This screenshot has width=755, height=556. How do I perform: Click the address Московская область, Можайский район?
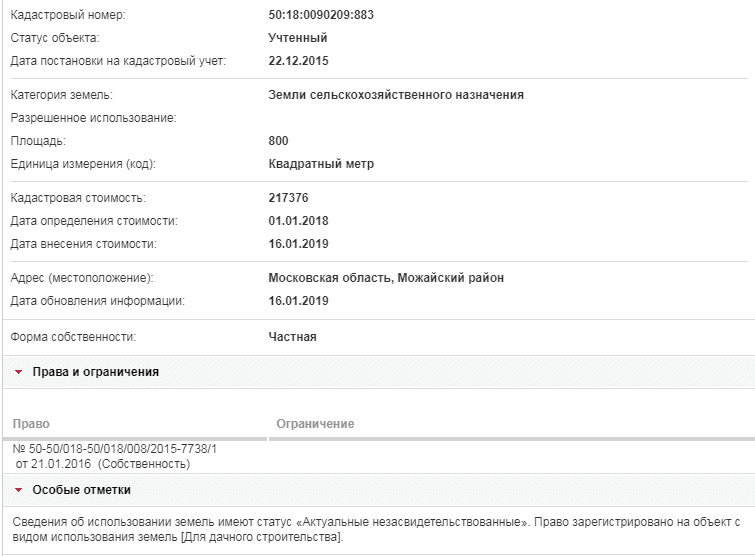386,278
